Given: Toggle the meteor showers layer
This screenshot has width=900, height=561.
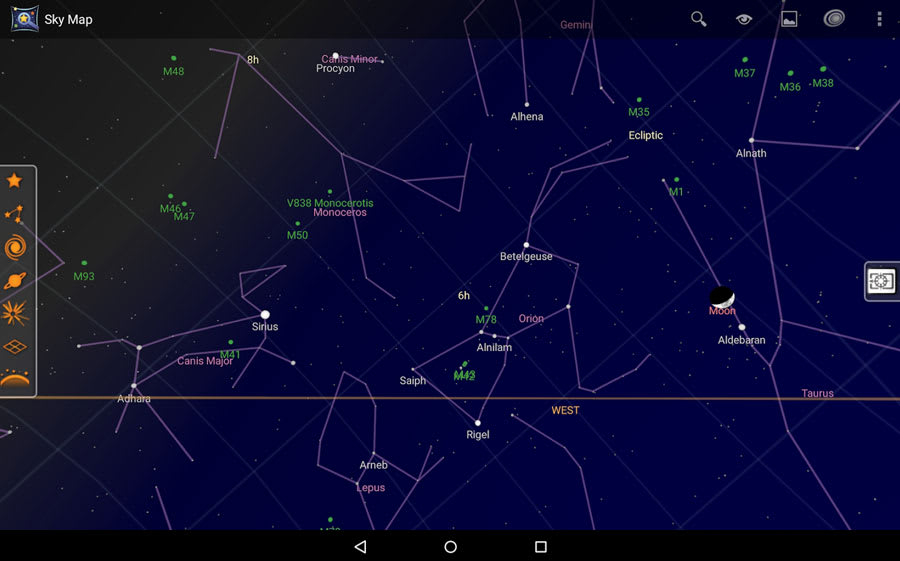Looking at the screenshot, I should click(15, 314).
